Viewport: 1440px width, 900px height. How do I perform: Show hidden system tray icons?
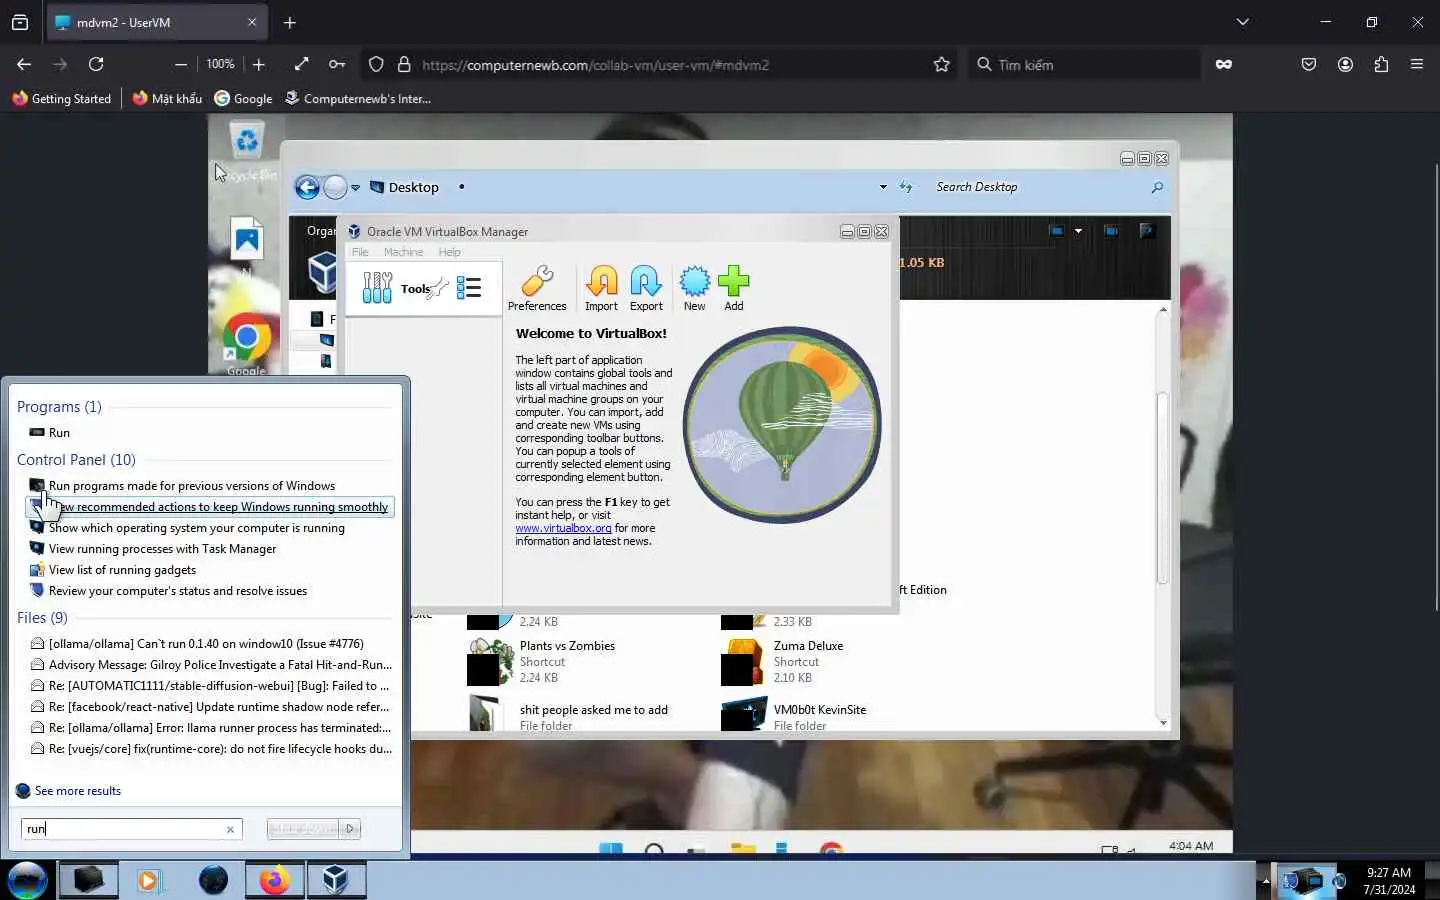click(x=1265, y=881)
